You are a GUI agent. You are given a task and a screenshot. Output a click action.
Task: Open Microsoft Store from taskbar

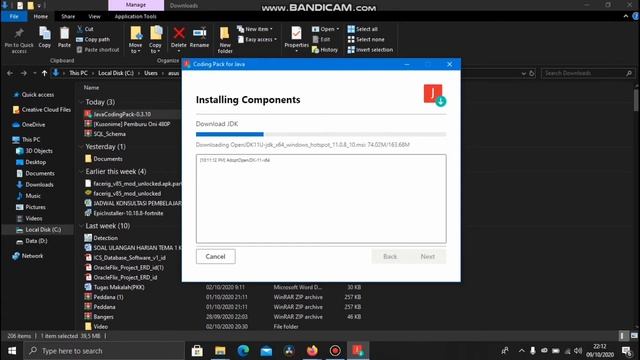(x=197, y=351)
